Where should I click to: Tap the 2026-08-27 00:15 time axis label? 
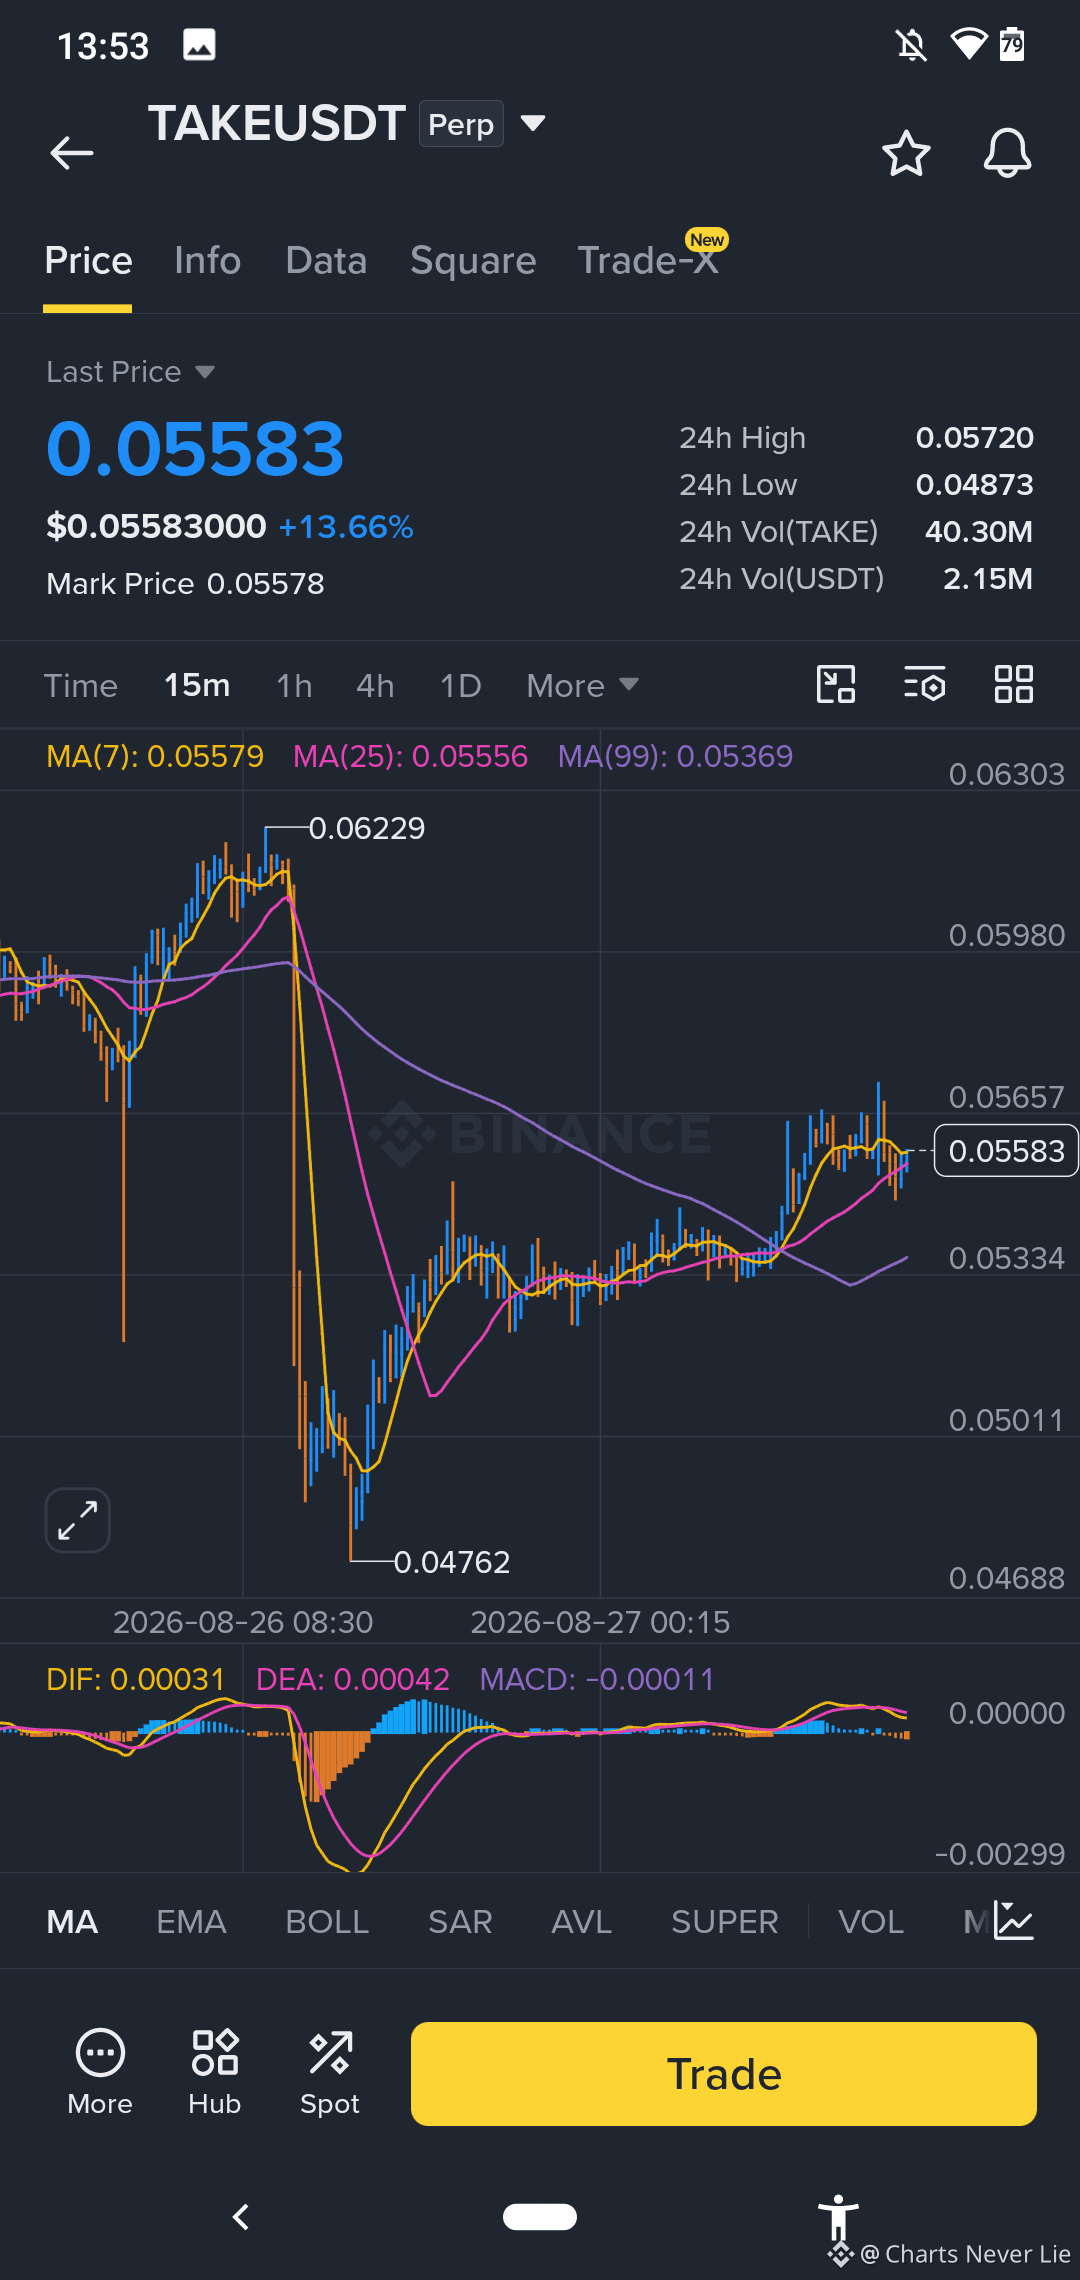coord(600,1622)
